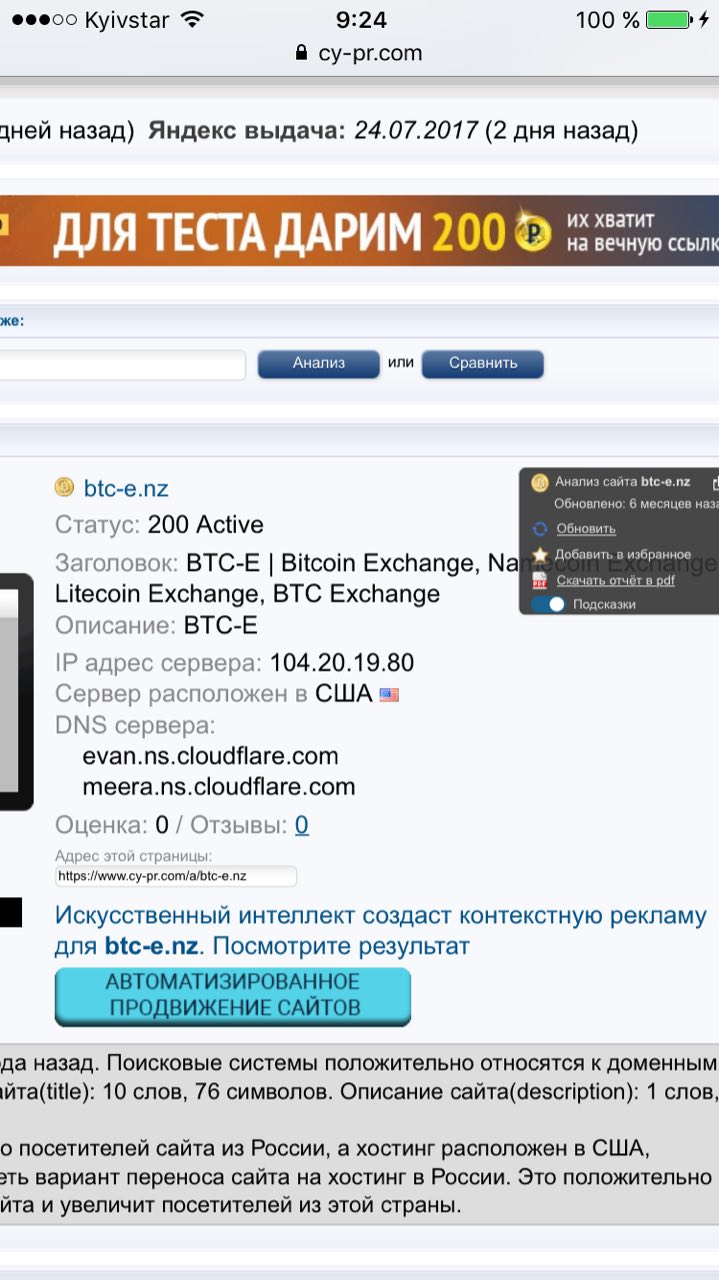Click Скачать отчёт в pdf
The height and width of the screenshot is (1280, 719).
616,580
